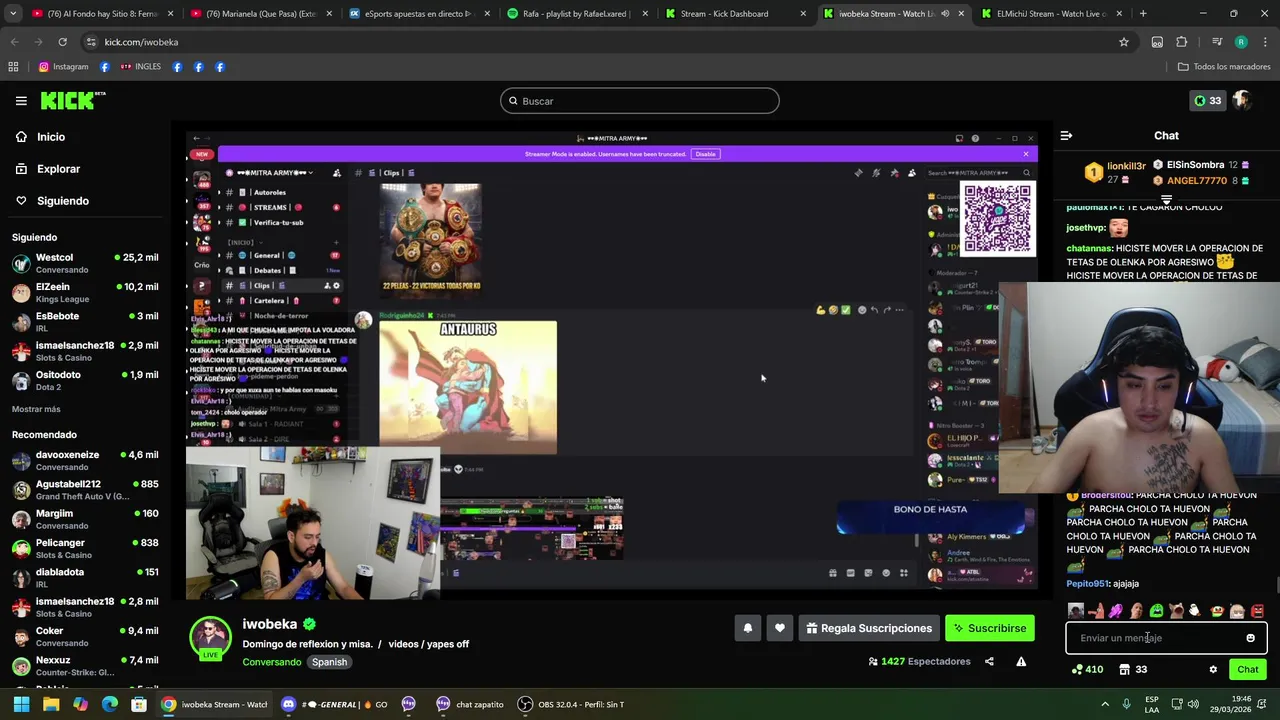Viewport: 1280px width, 720px height.
Task: Click 'Regala Suscripciones' button
Action: point(869,628)
